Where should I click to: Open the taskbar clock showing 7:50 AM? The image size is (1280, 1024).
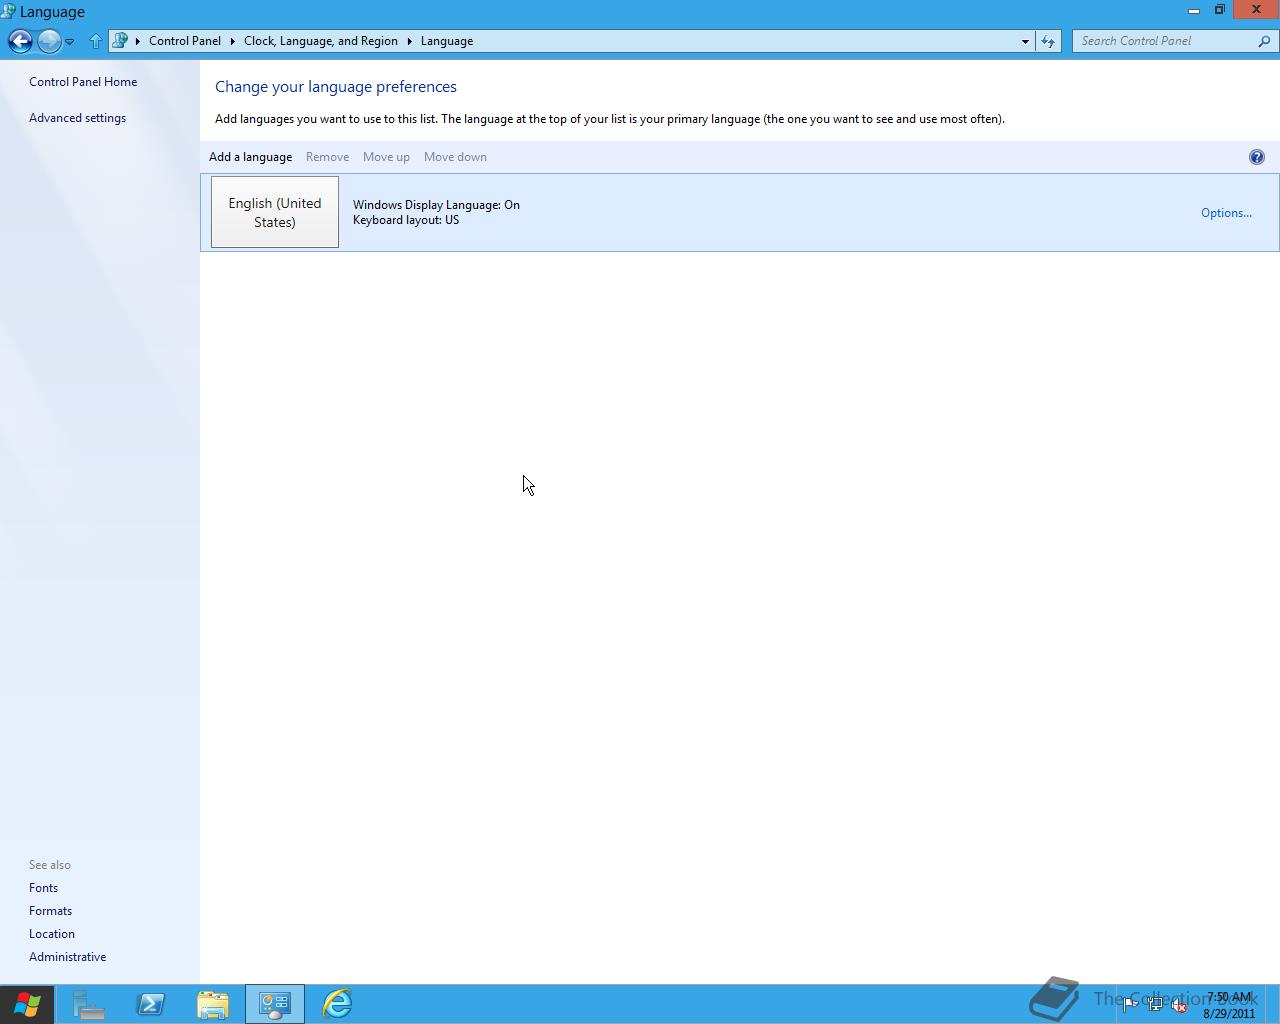pyautogui.click(x=1229, y=1005)
